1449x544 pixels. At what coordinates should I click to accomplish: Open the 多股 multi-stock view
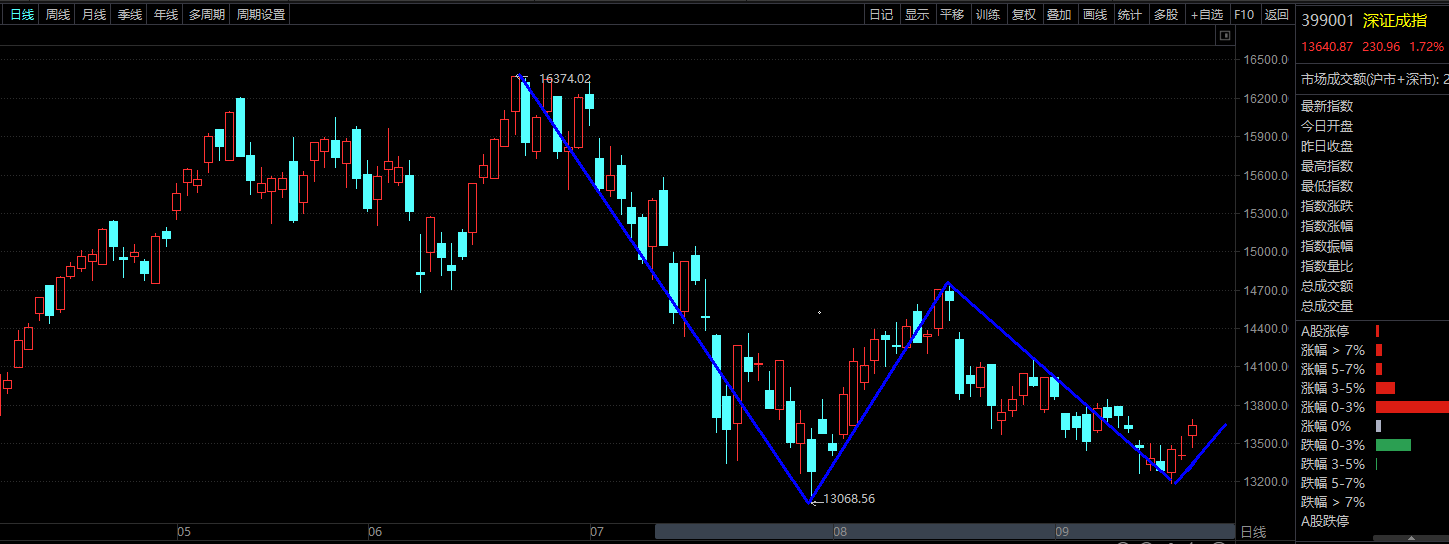(1166, 15)
